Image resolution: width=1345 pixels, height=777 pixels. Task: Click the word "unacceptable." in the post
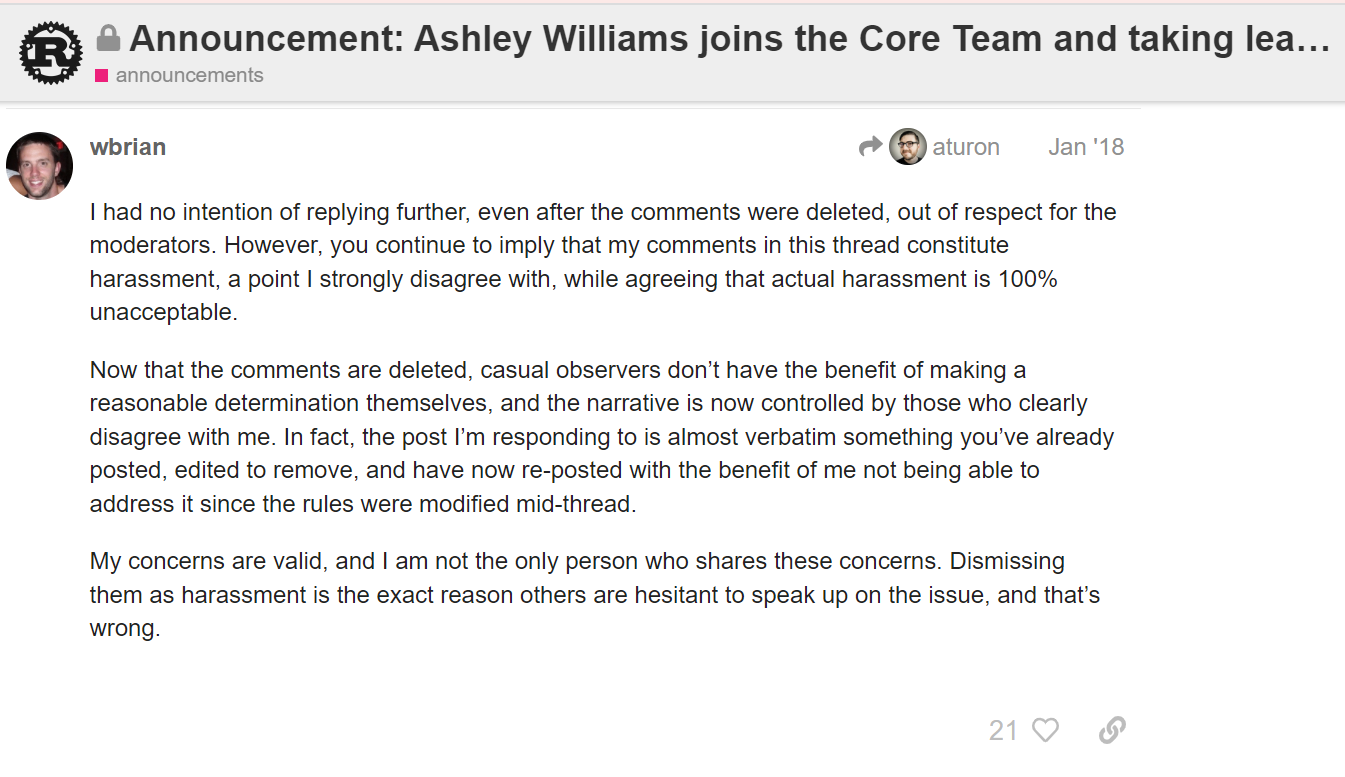pos(164,312)
